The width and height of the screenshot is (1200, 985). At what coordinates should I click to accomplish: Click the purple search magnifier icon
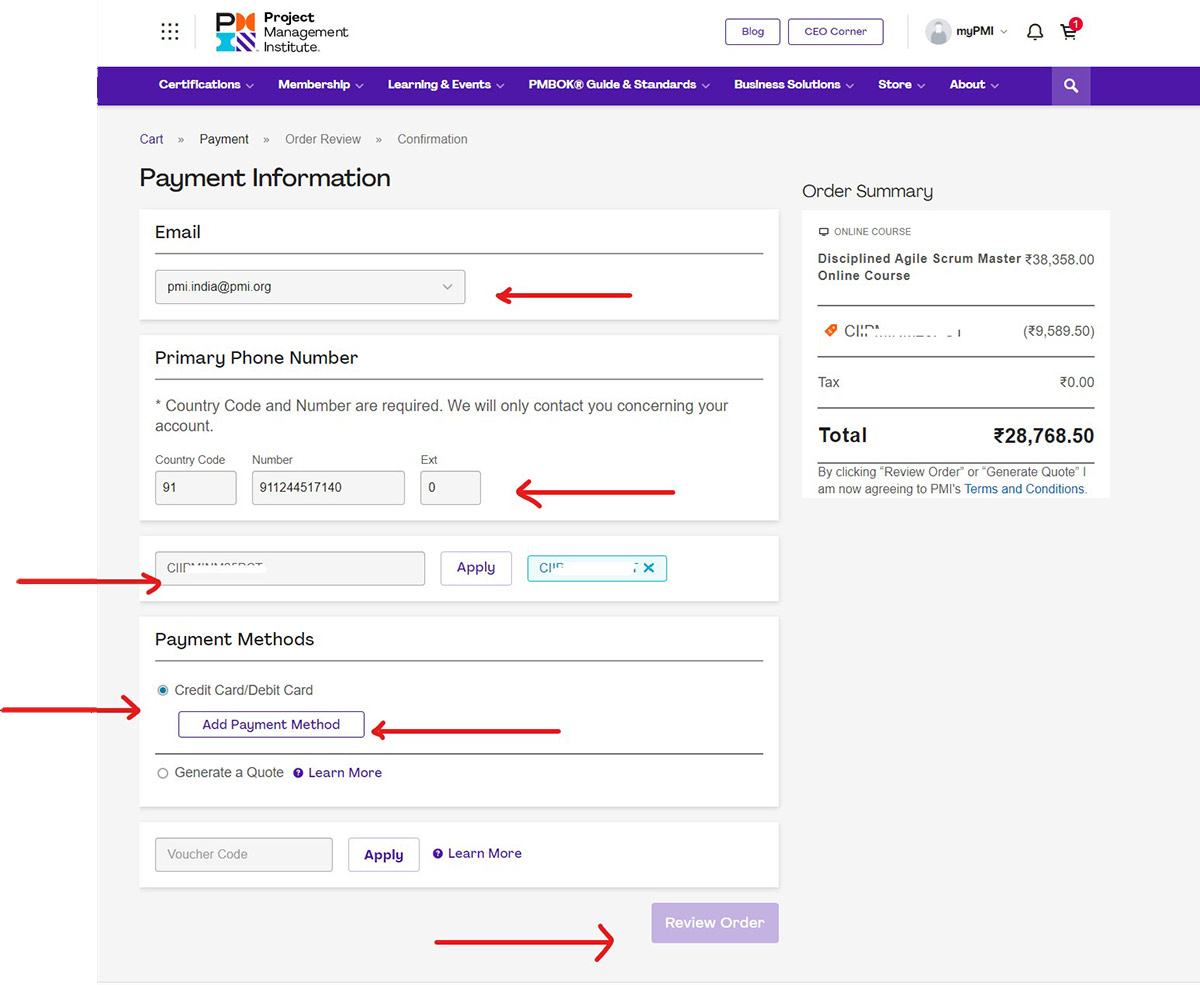1071,86
